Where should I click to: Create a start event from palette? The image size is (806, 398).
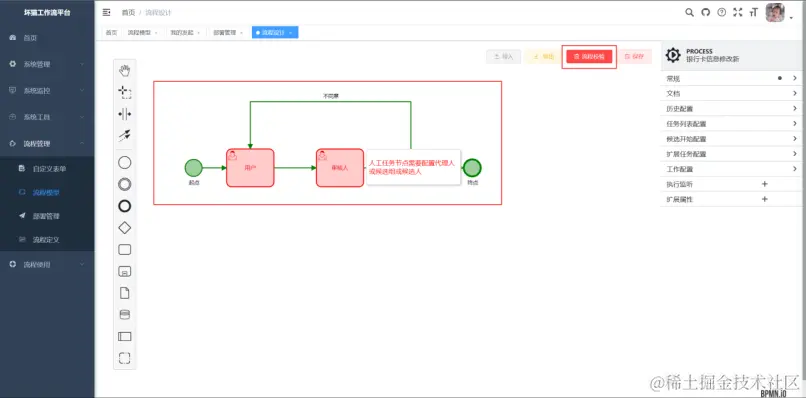click(124, 163)
